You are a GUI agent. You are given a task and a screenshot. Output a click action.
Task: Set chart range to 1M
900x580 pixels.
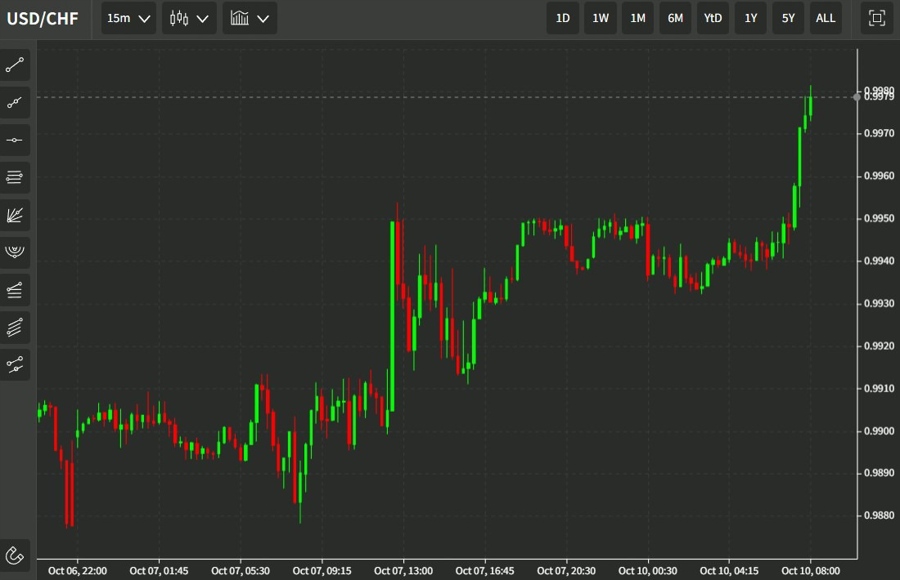pos(638,18)
